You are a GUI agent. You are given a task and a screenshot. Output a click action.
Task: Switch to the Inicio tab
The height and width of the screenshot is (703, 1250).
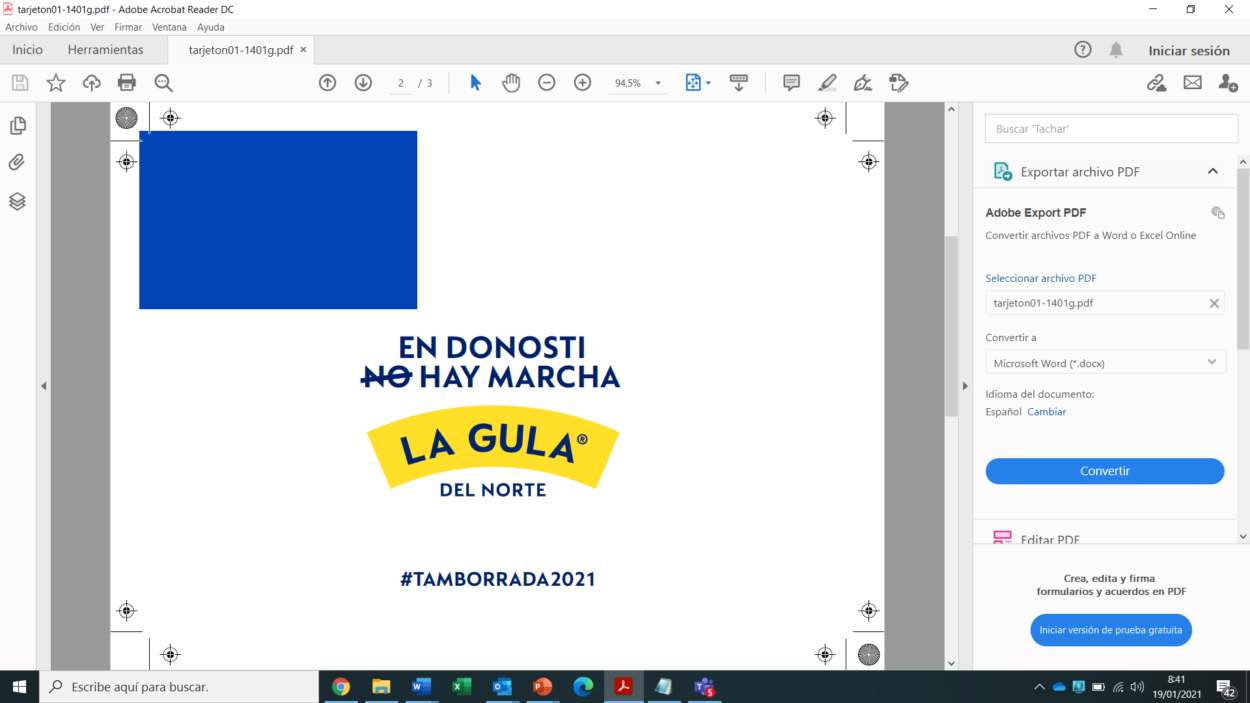pos(28,50)
